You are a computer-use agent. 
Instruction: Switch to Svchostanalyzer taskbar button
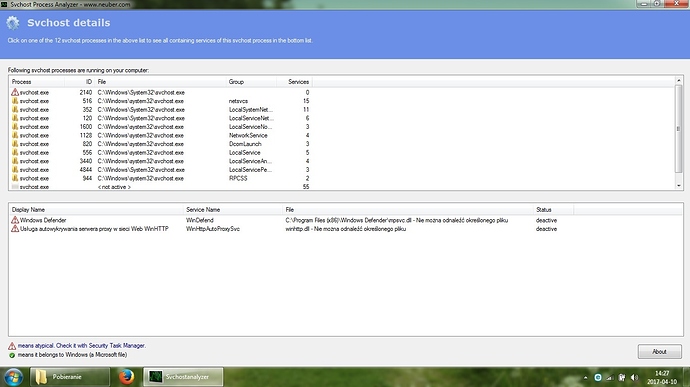[183, 377]
